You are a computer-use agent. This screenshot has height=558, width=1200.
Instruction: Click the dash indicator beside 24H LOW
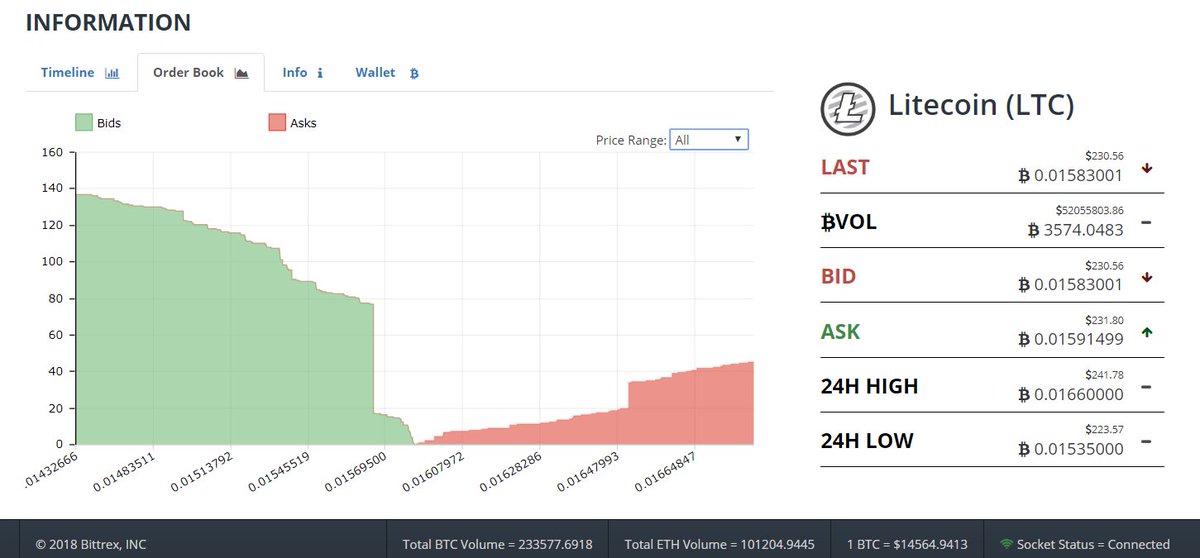click(x=1147, y=440)
